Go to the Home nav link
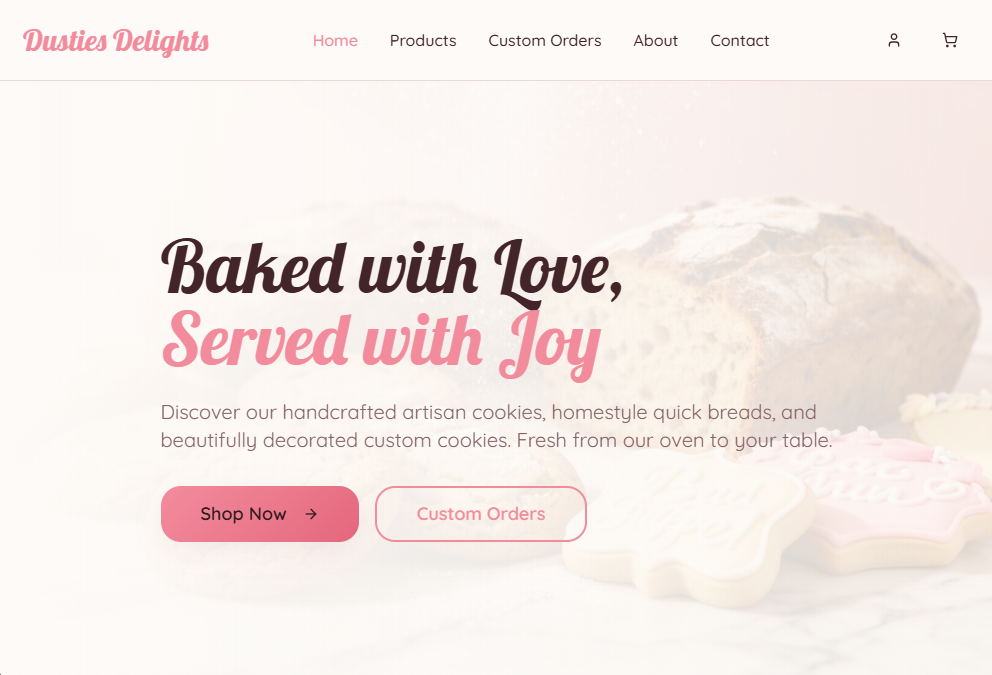This screenshot has width=992, height=675. click(x=335, y=40)
